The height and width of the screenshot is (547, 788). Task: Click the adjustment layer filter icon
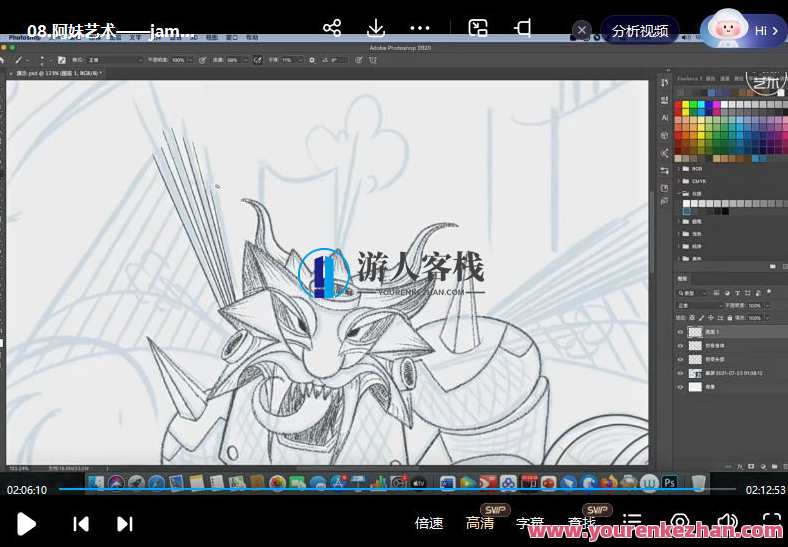727,293
